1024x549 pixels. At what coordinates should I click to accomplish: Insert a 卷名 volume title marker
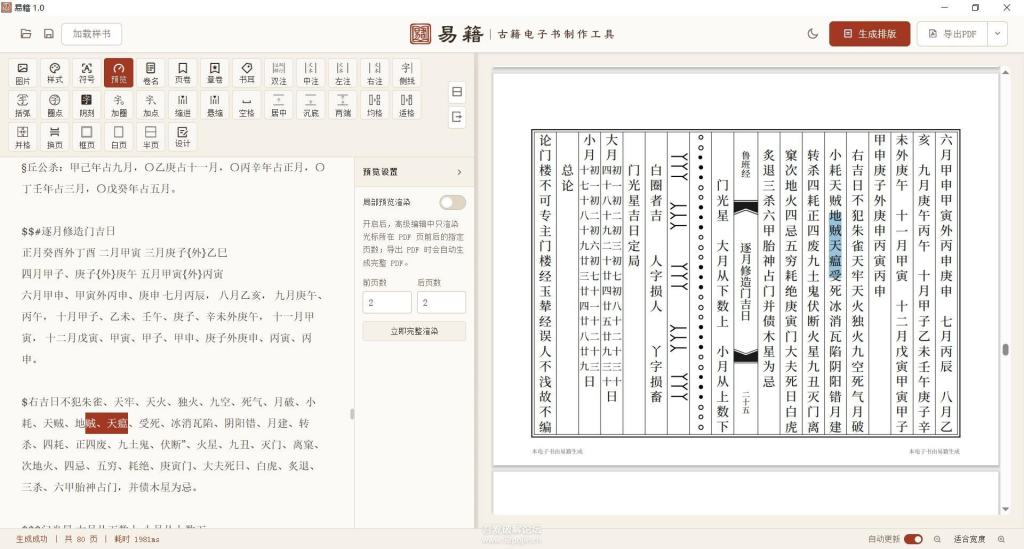coord(151,72)
